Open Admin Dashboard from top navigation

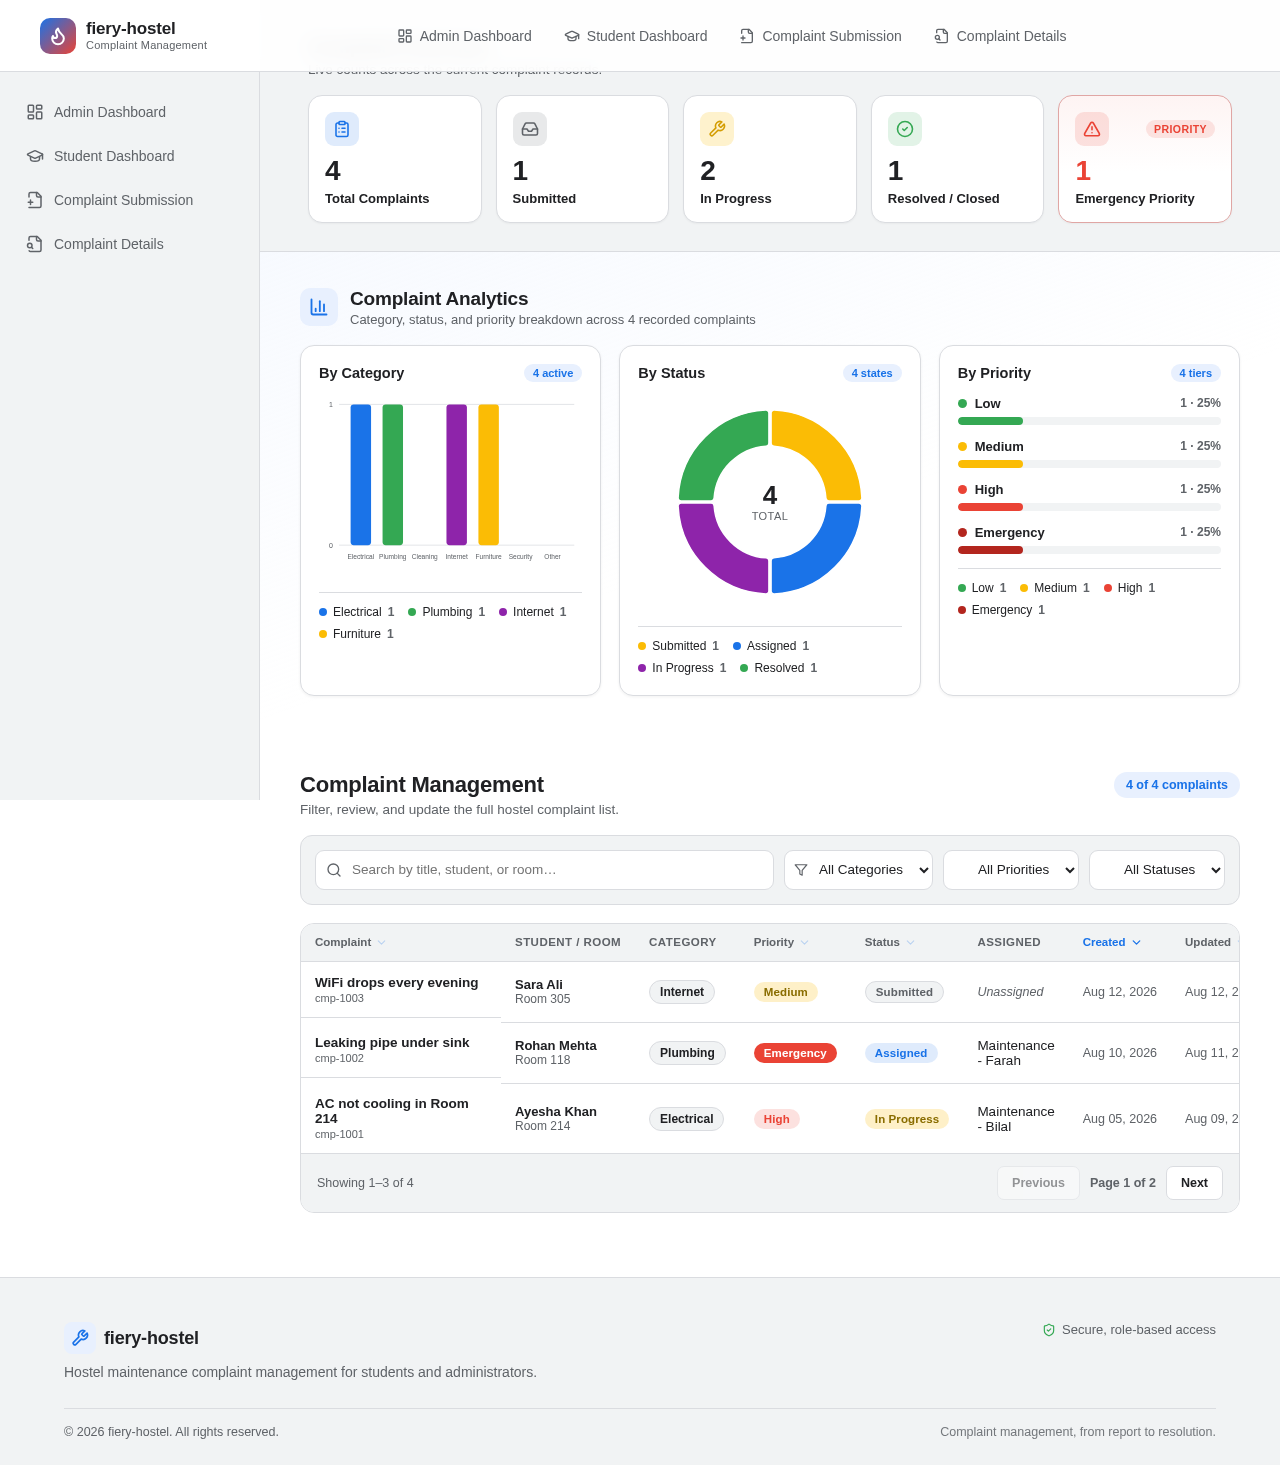pos(464,36)
